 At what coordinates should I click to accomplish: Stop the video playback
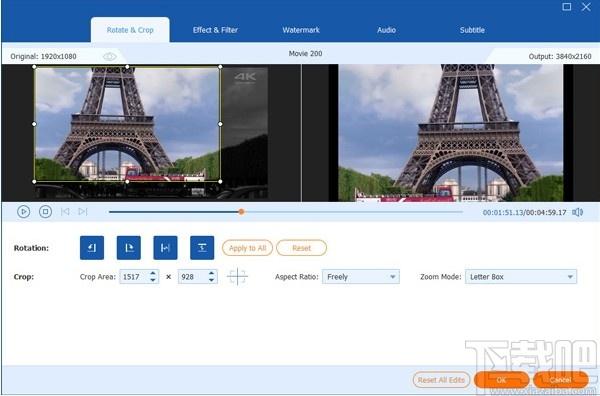click(x=45, y=212)
